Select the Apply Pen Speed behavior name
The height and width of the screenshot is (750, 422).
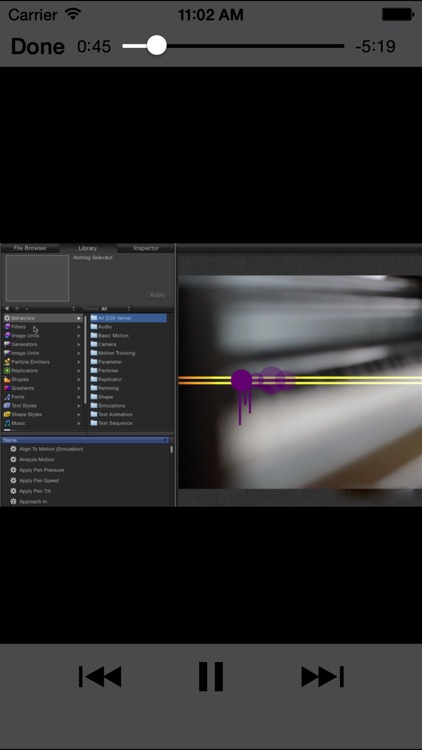(39, 481)
